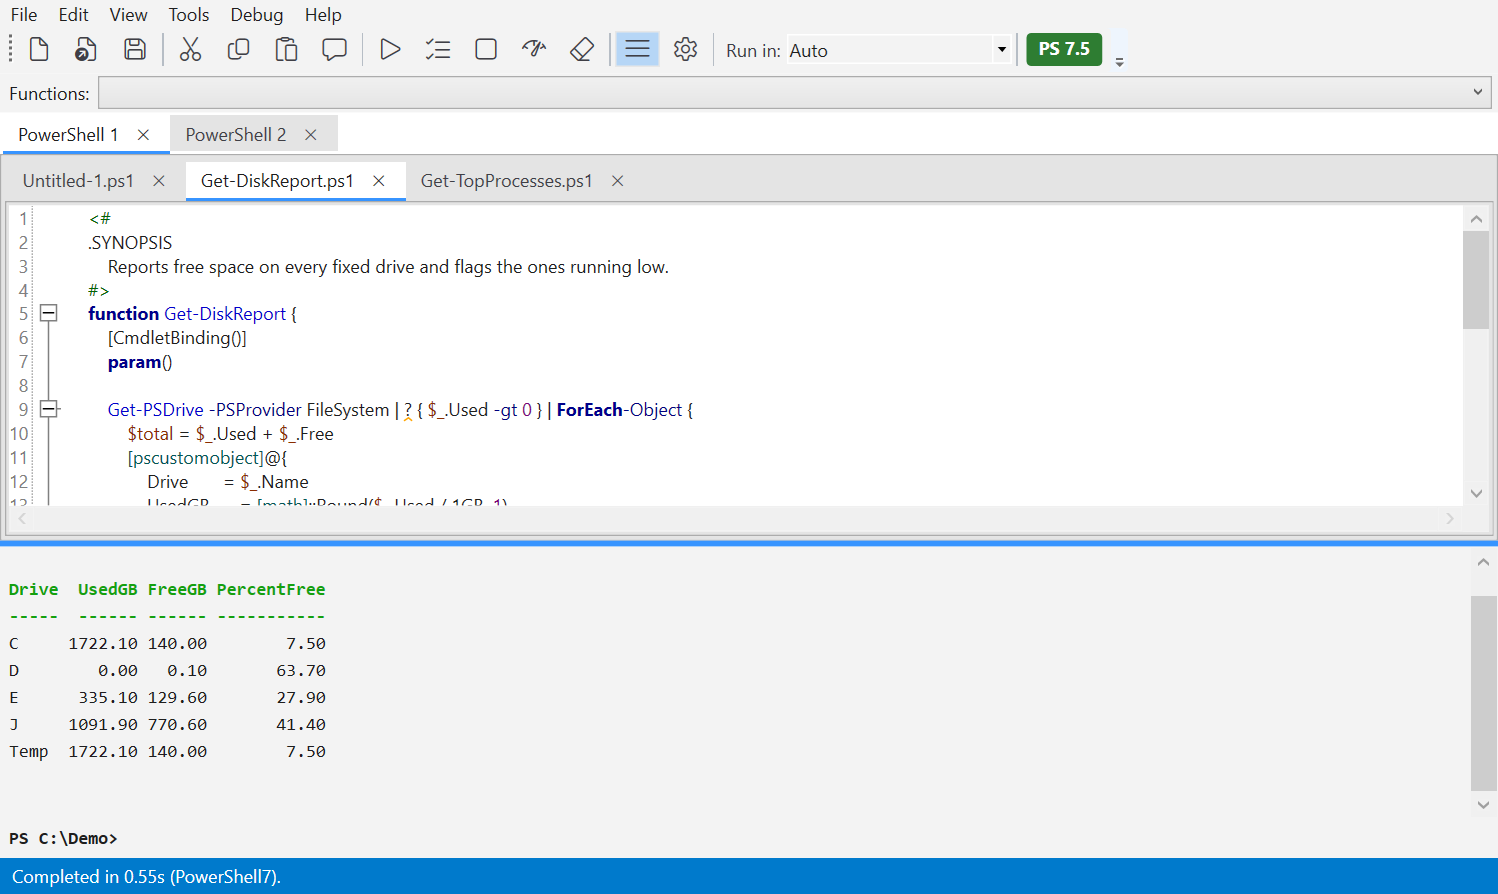Click the '.SYNOPSIS' text on line 2

point(130,243)
